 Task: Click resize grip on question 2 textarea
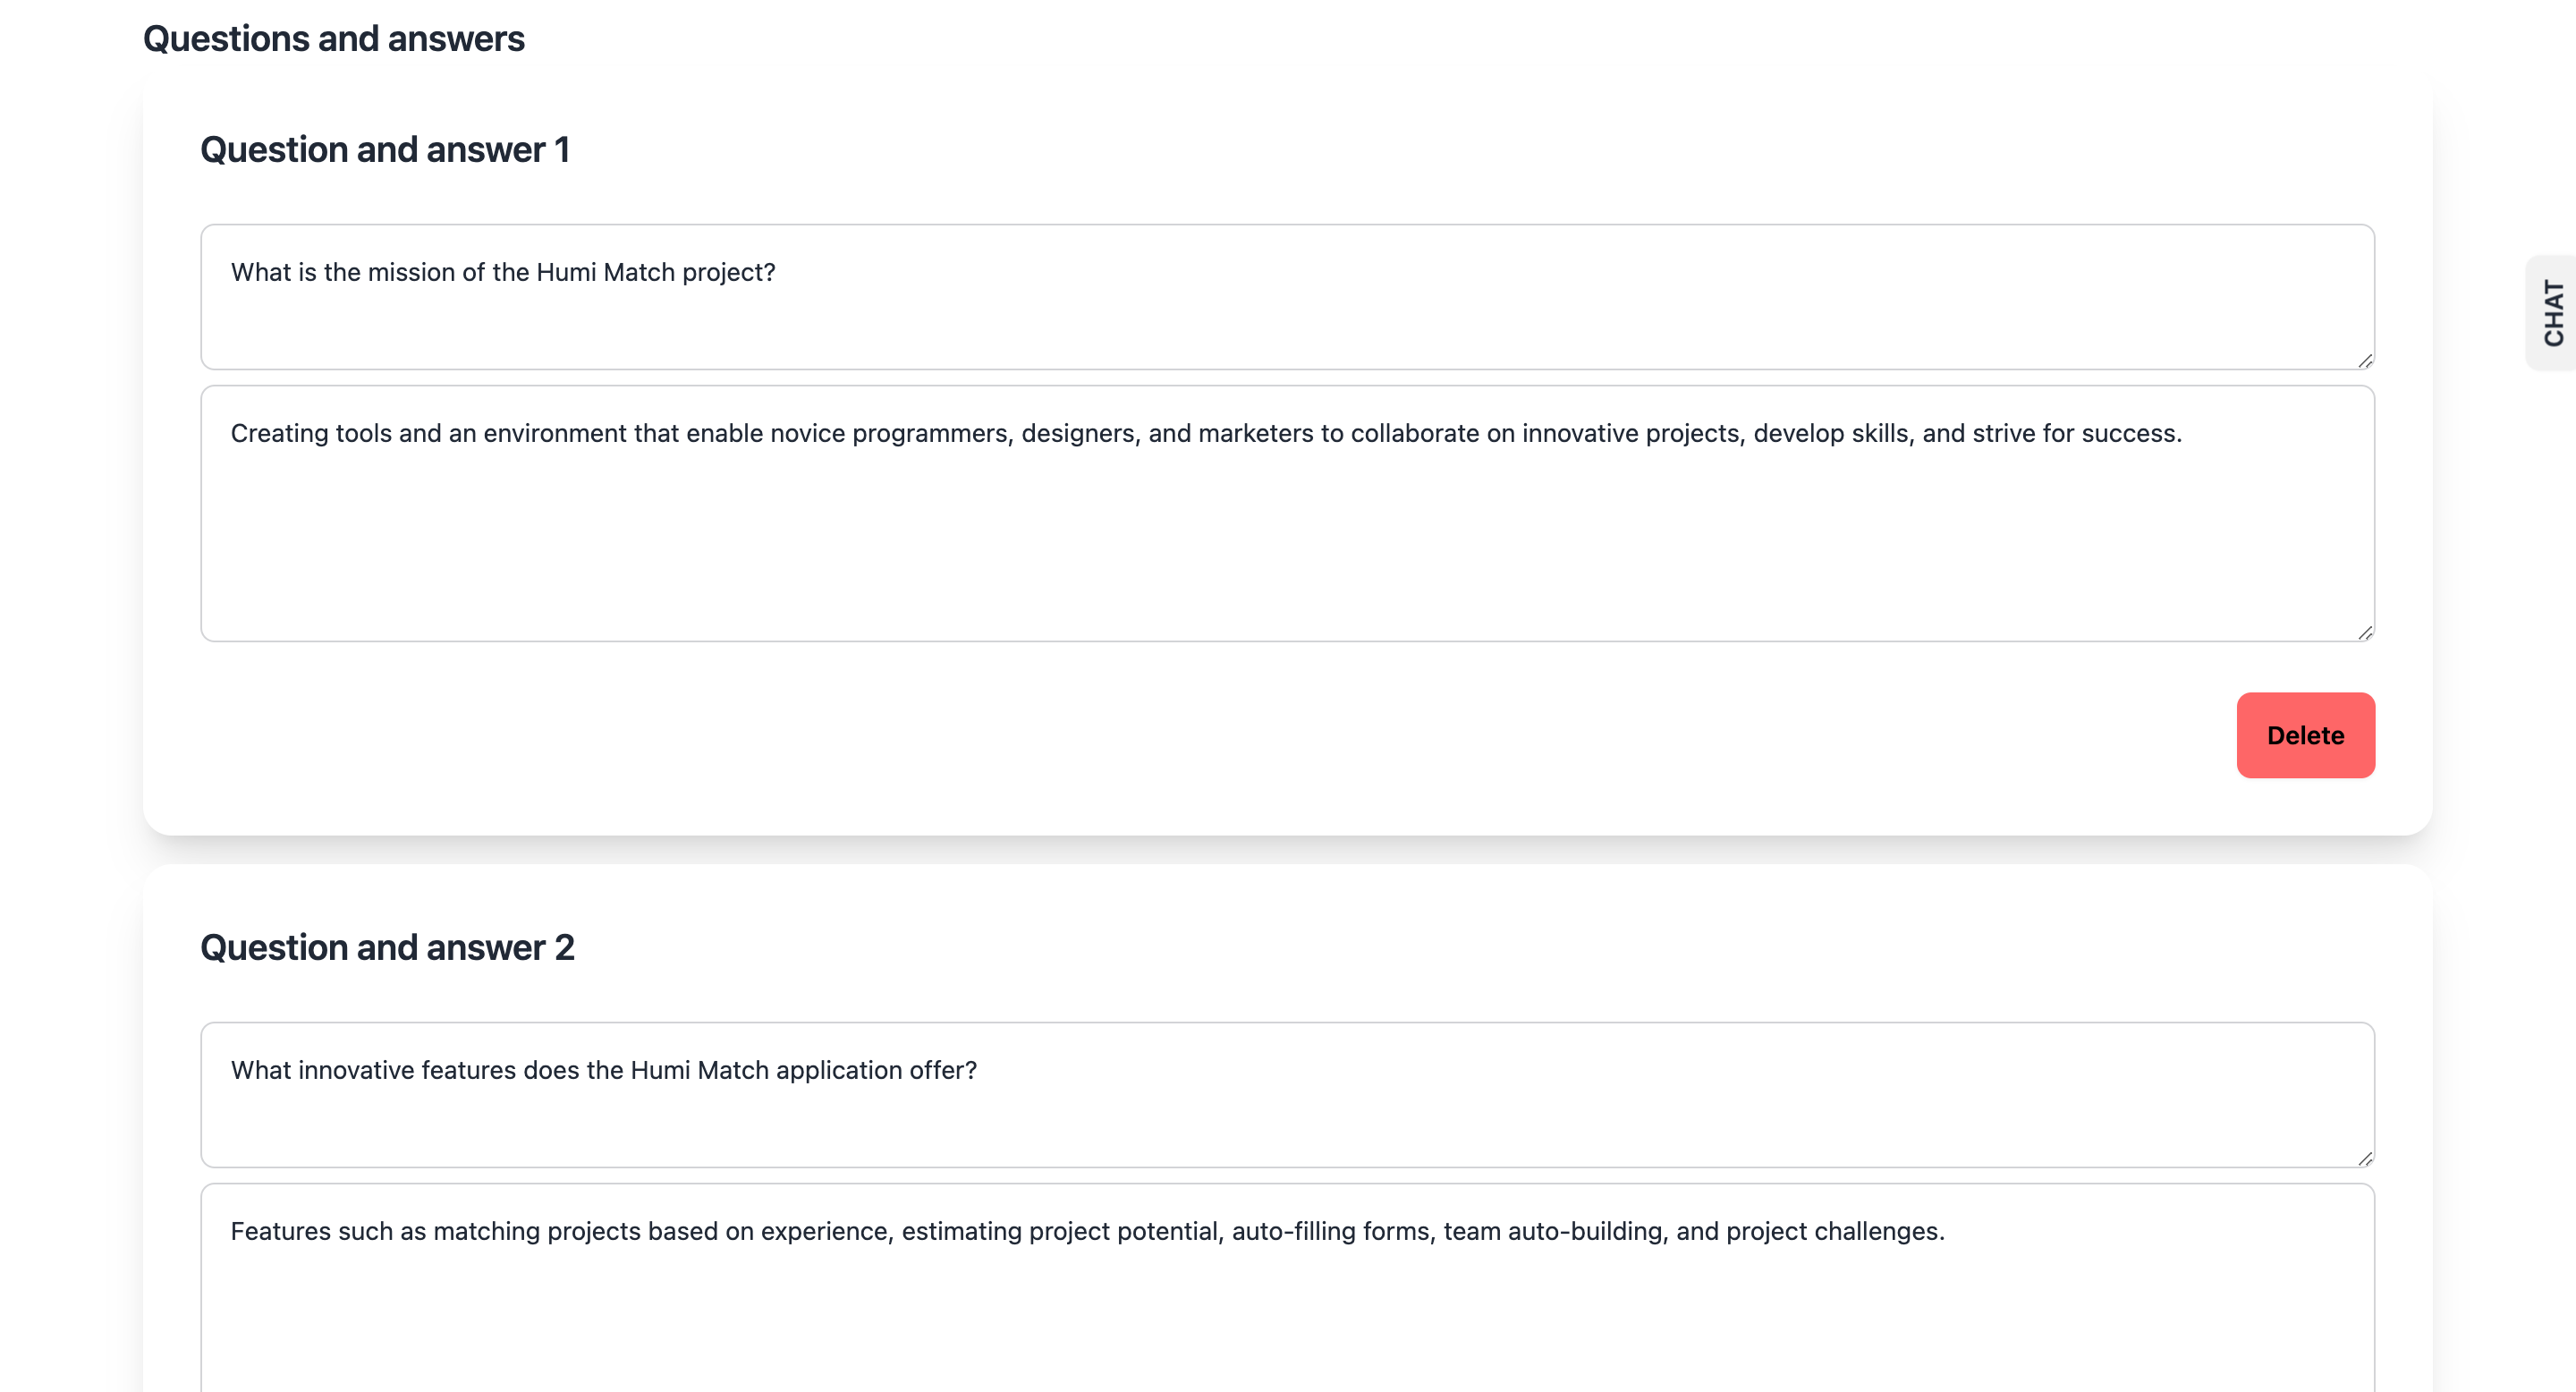2365,1158
